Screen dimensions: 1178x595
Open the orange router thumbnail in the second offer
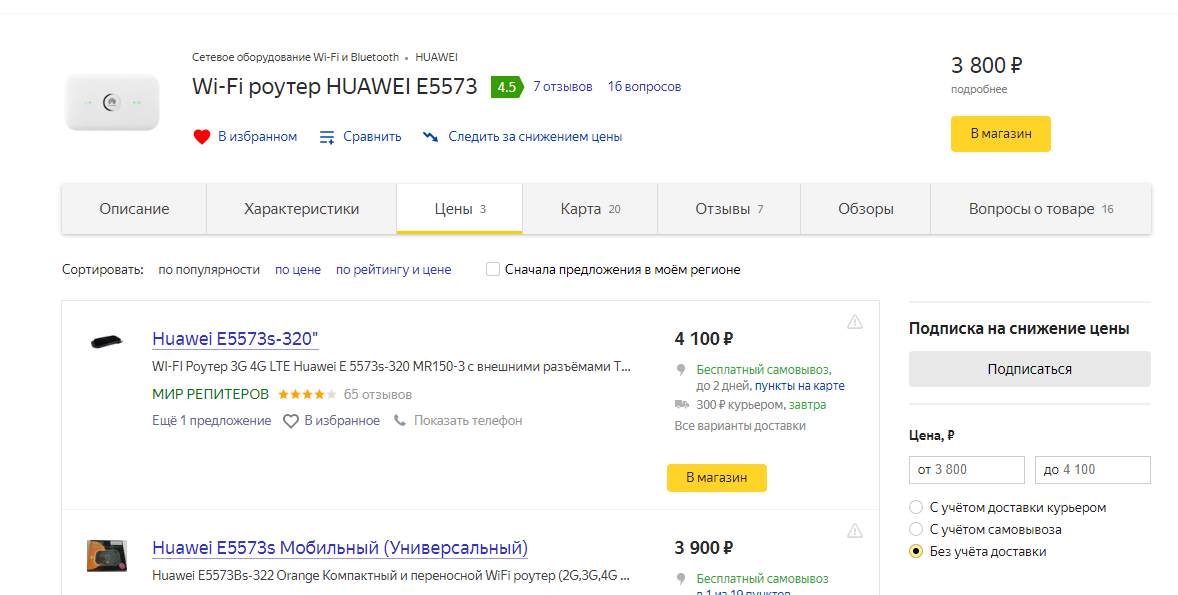click(x=107, y=556)
